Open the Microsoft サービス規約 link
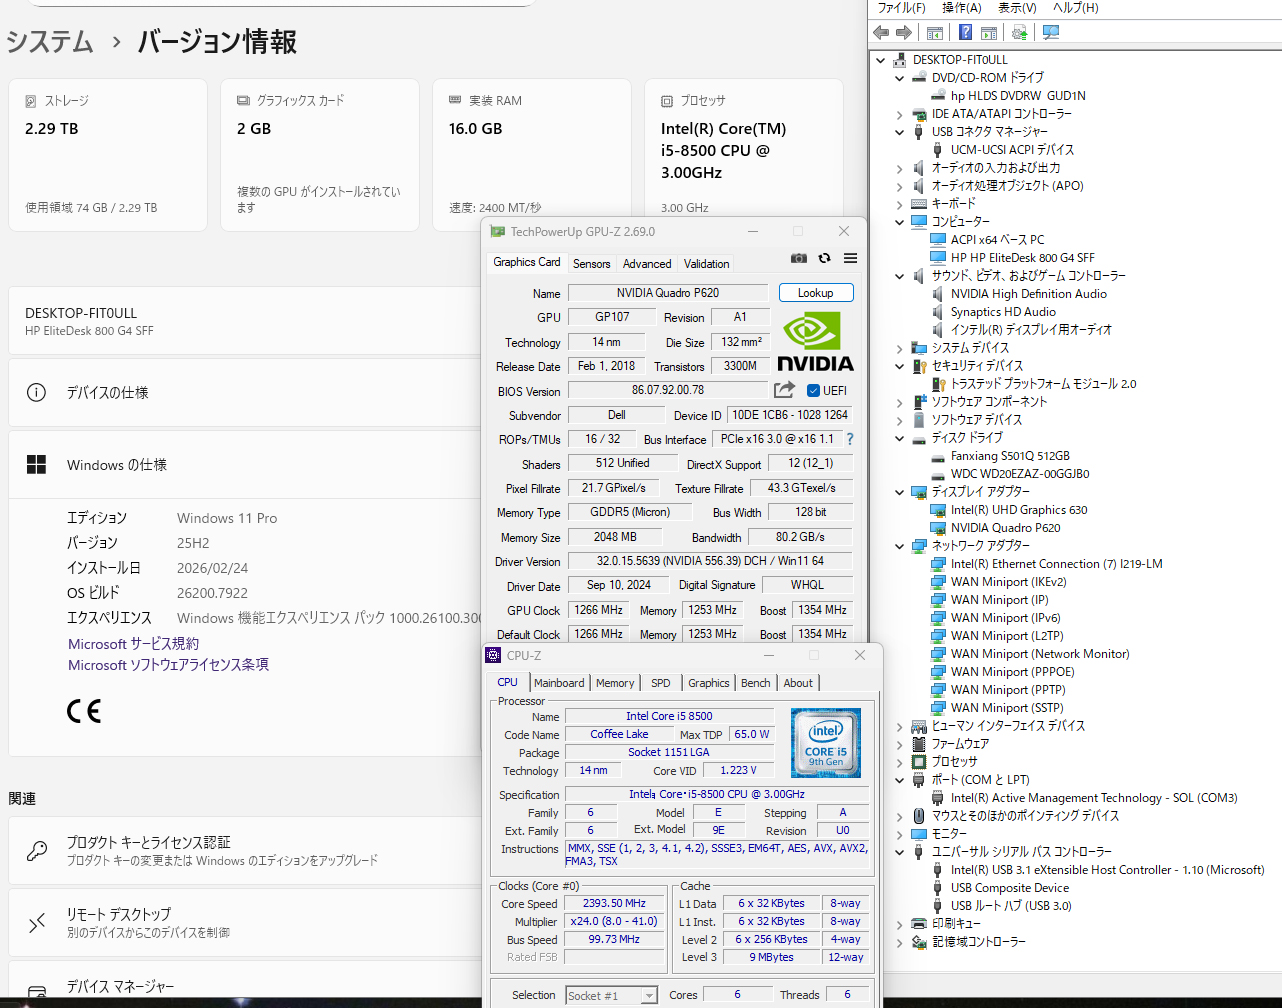Image resolution: width=1282 pixels, height=1008 pixels. coord(133,644)
